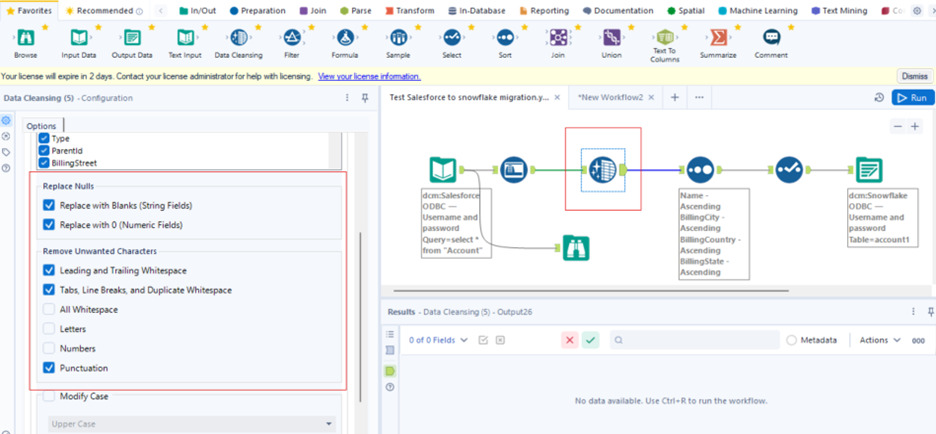The image size is (936, 434).
Task: Switch to the Preparation tab
Action: pos(256,11)
